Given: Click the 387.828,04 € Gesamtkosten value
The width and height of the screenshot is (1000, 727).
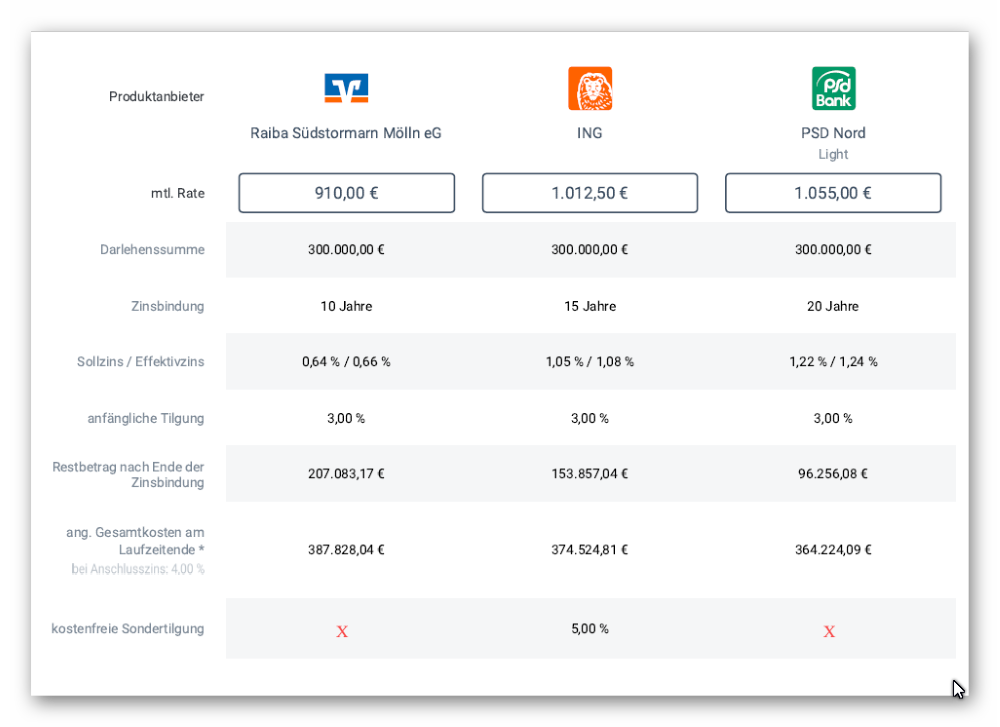Looking at the screenshot, I should pos(346,550).
